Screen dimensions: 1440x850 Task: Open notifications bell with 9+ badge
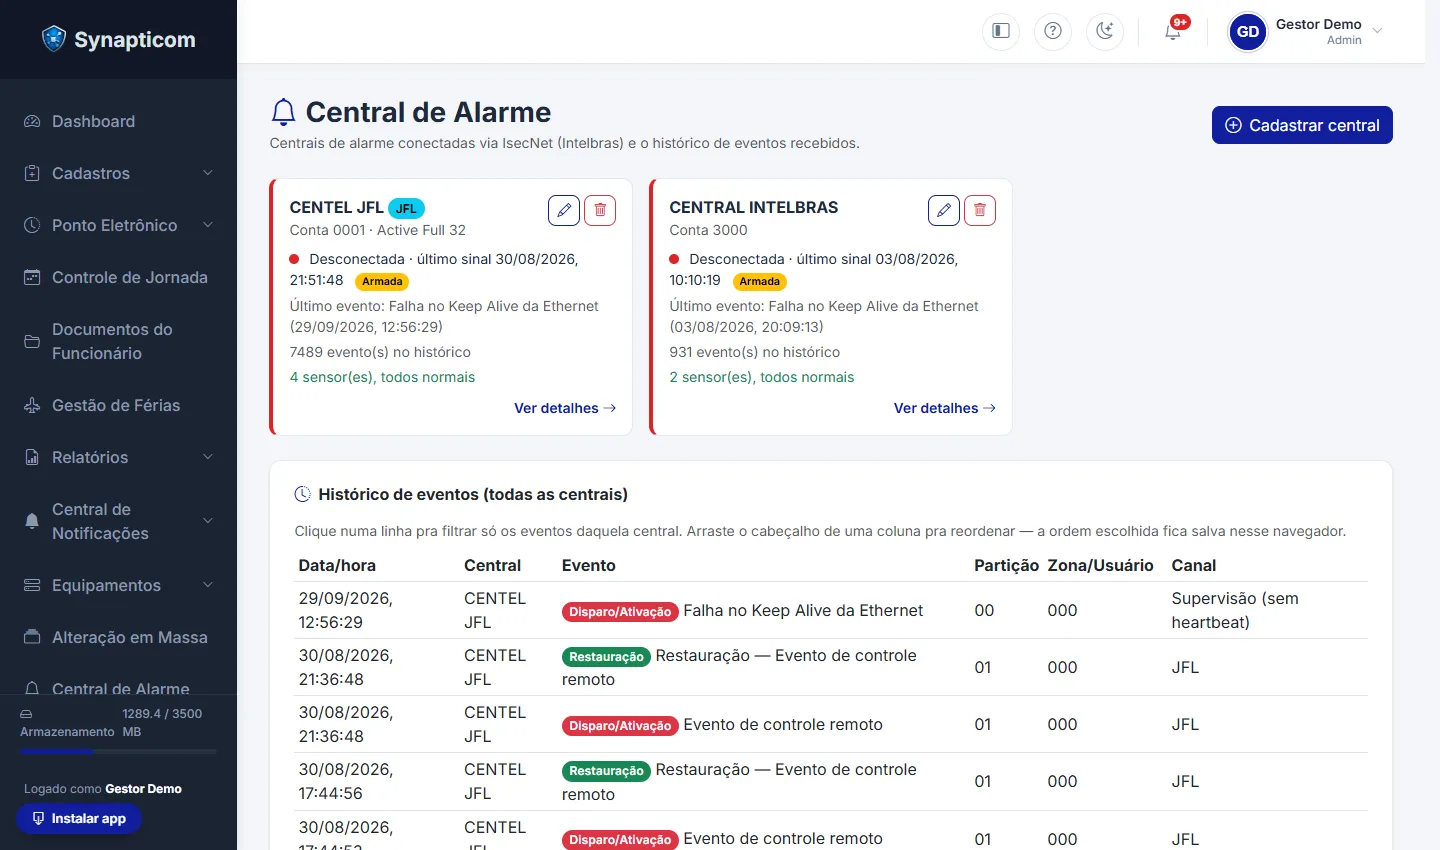pyautogui.click(x=1174, y=30)
